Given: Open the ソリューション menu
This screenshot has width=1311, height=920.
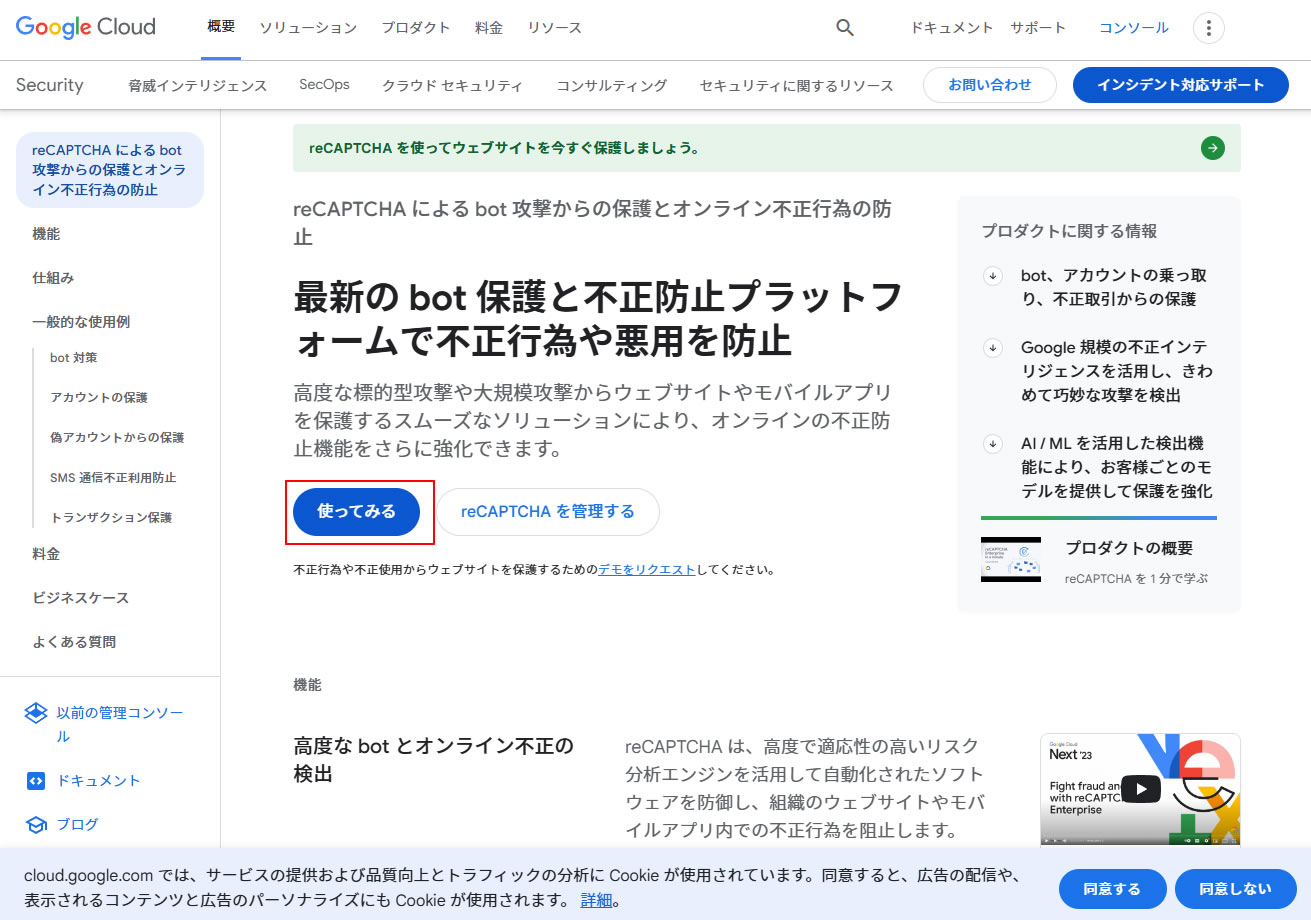Looking at the screenshot, I should pos(308,28).
